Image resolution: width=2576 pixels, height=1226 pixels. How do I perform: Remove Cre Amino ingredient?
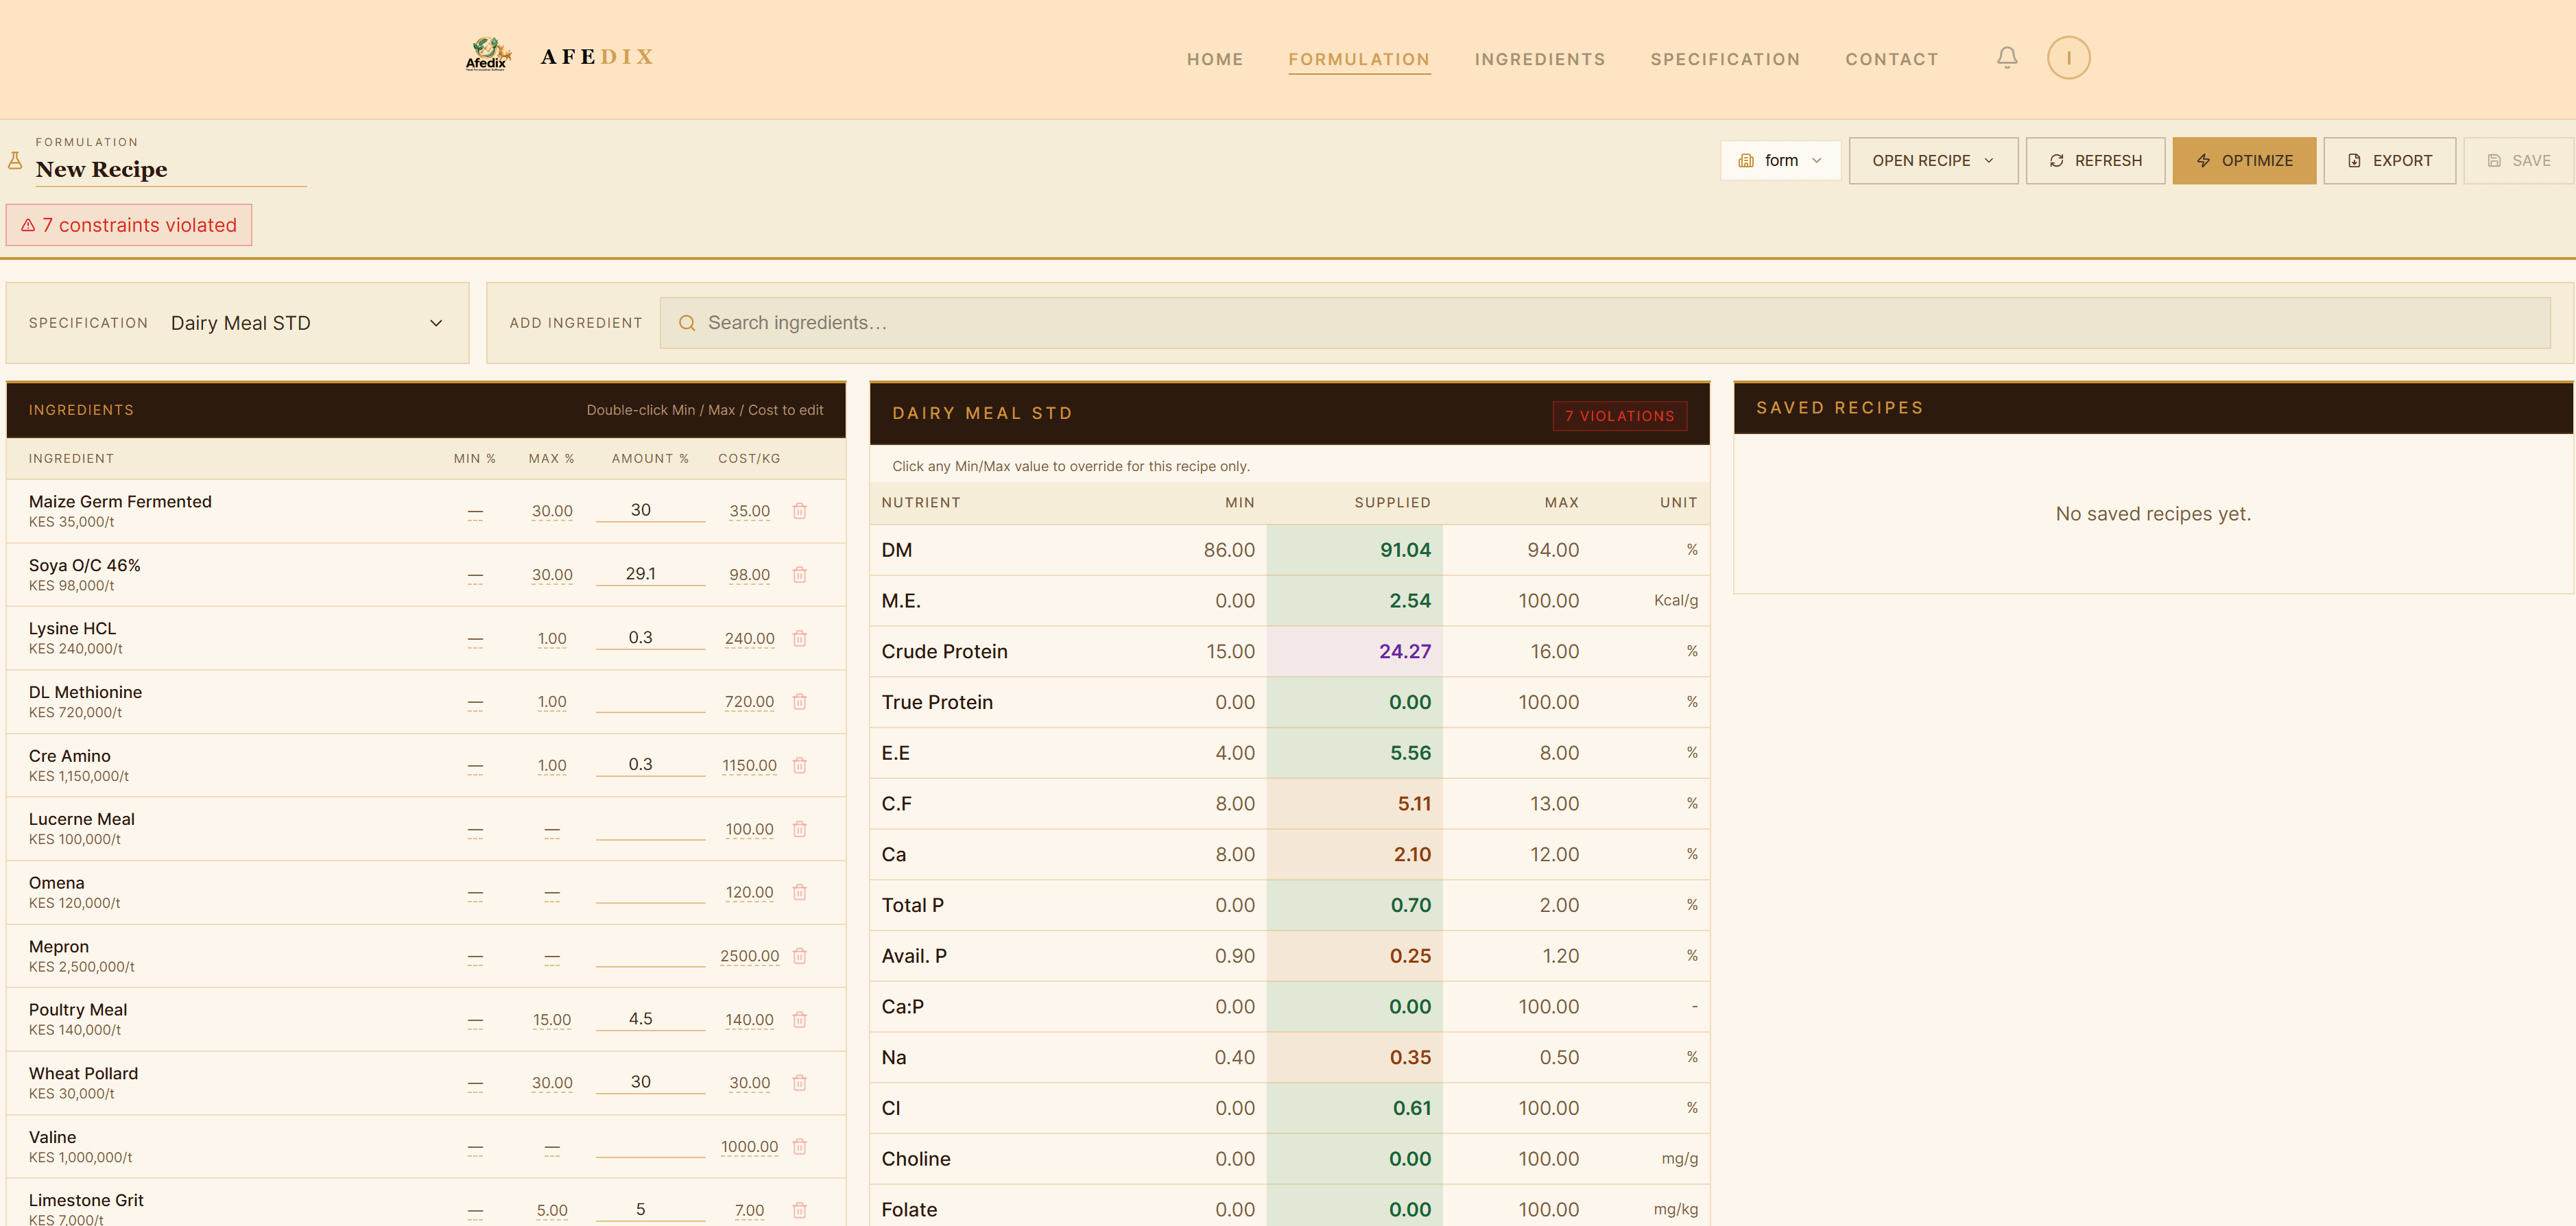(x=799, y=765)
